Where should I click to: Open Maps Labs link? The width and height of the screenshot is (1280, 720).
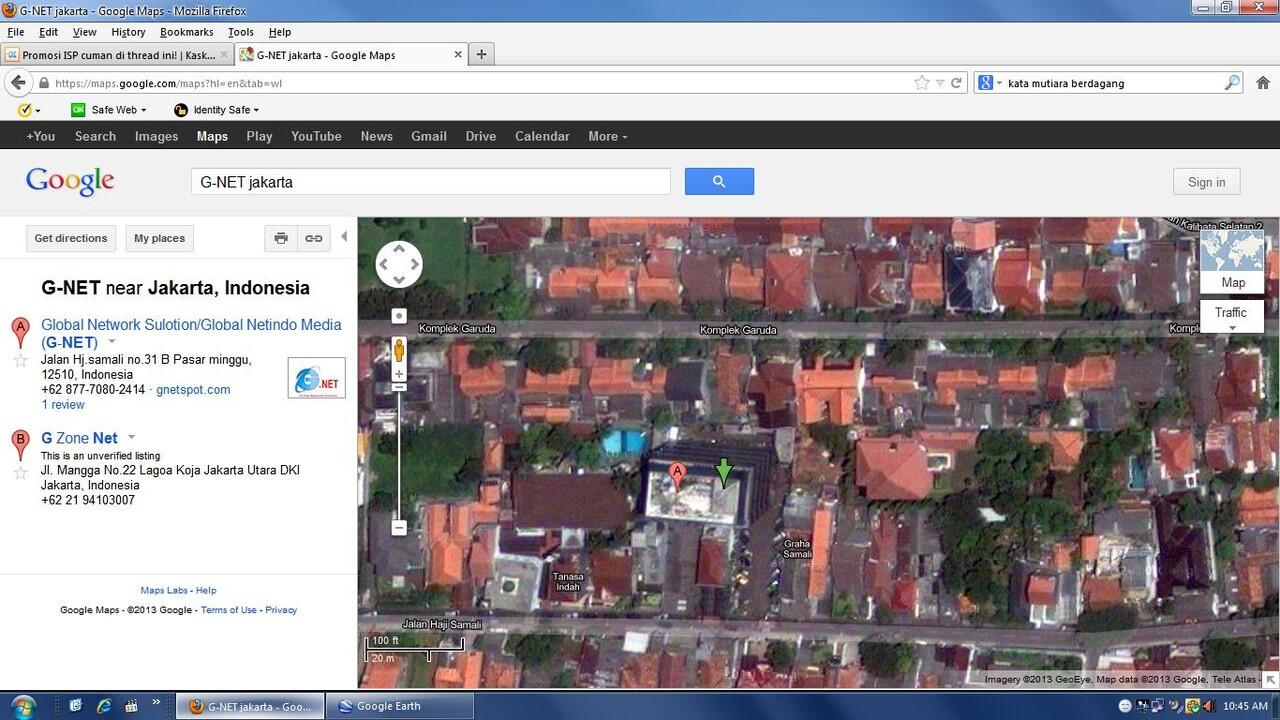pyautogui.click(x=164, y=591)
